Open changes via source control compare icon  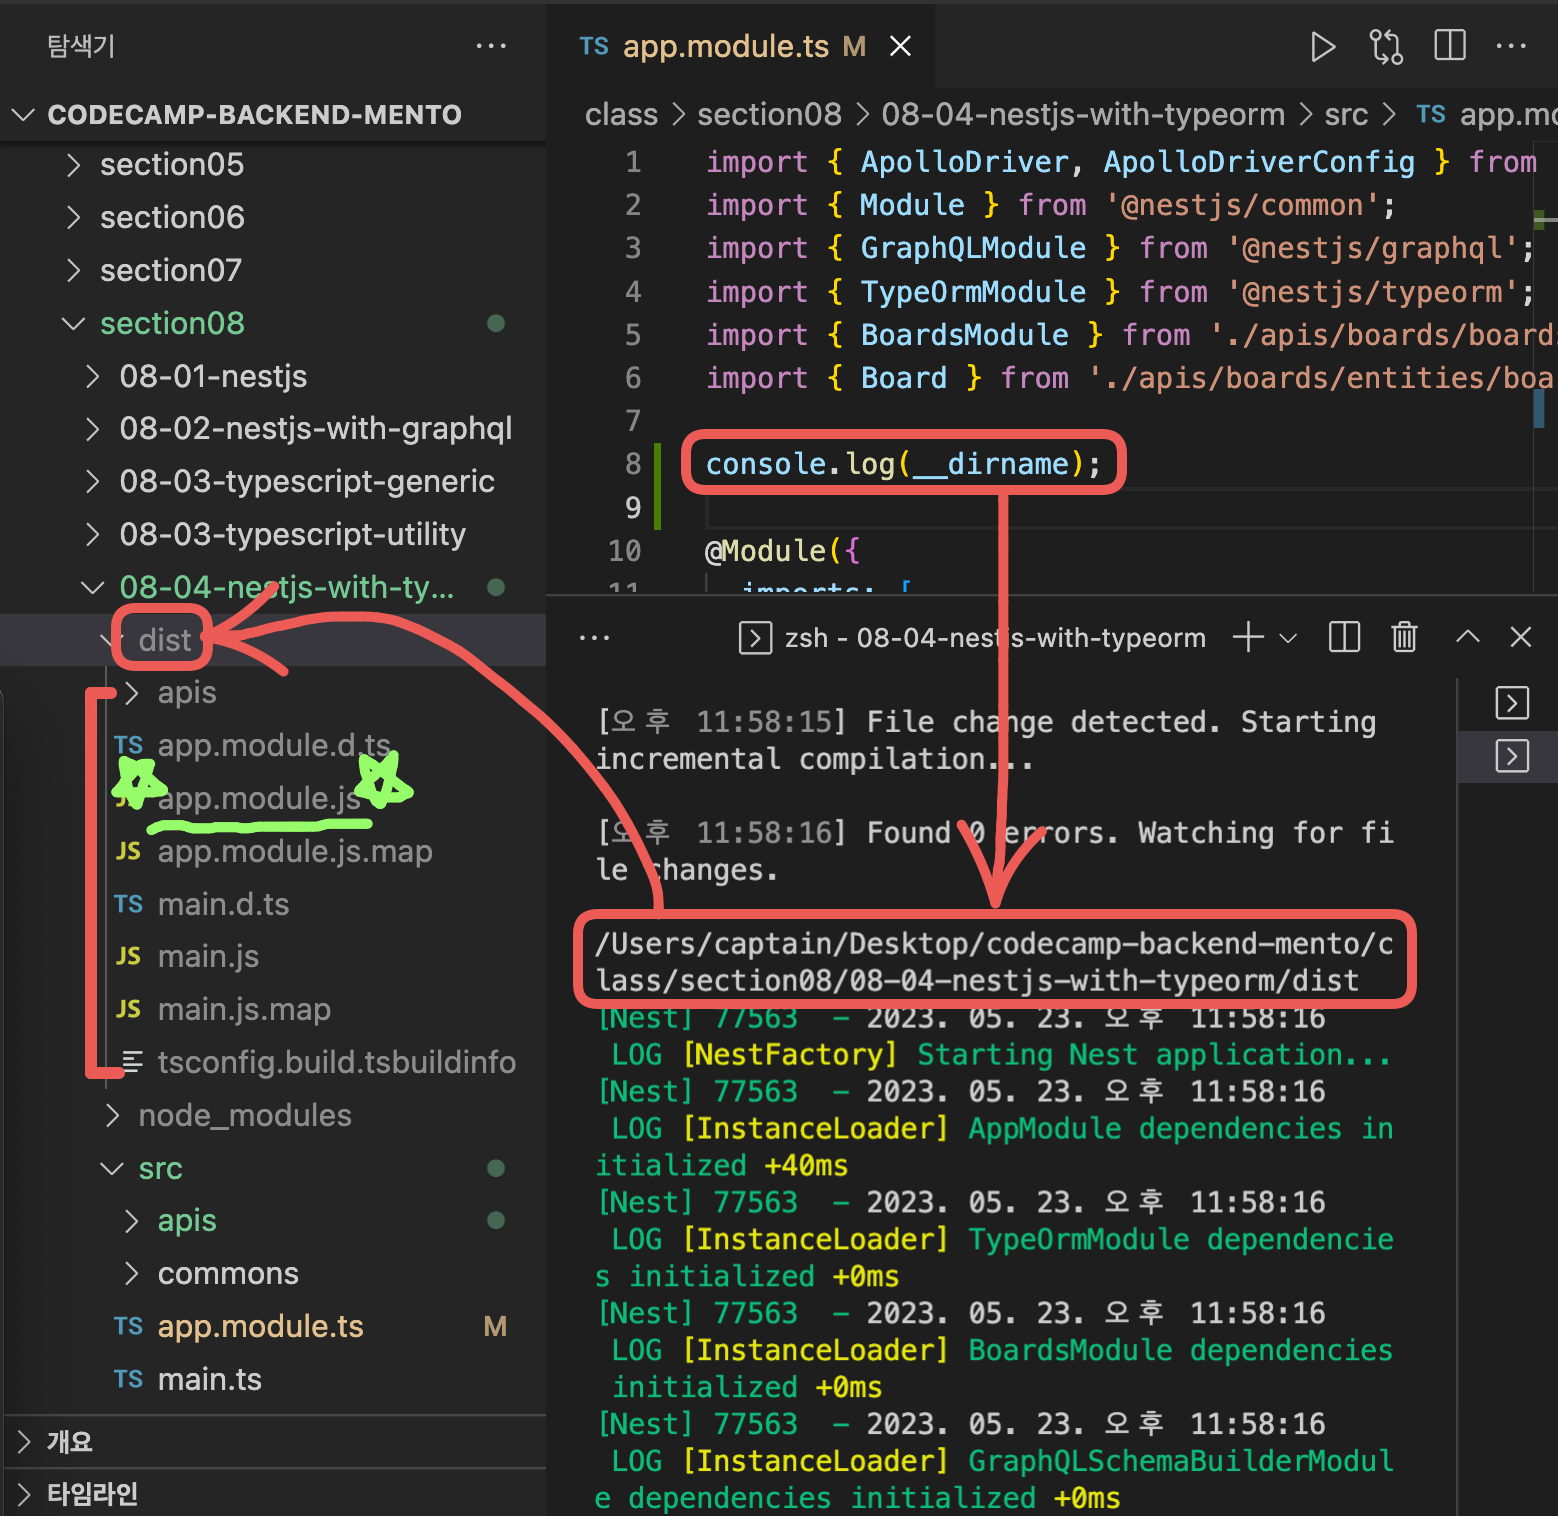[x=1386, y=47]
